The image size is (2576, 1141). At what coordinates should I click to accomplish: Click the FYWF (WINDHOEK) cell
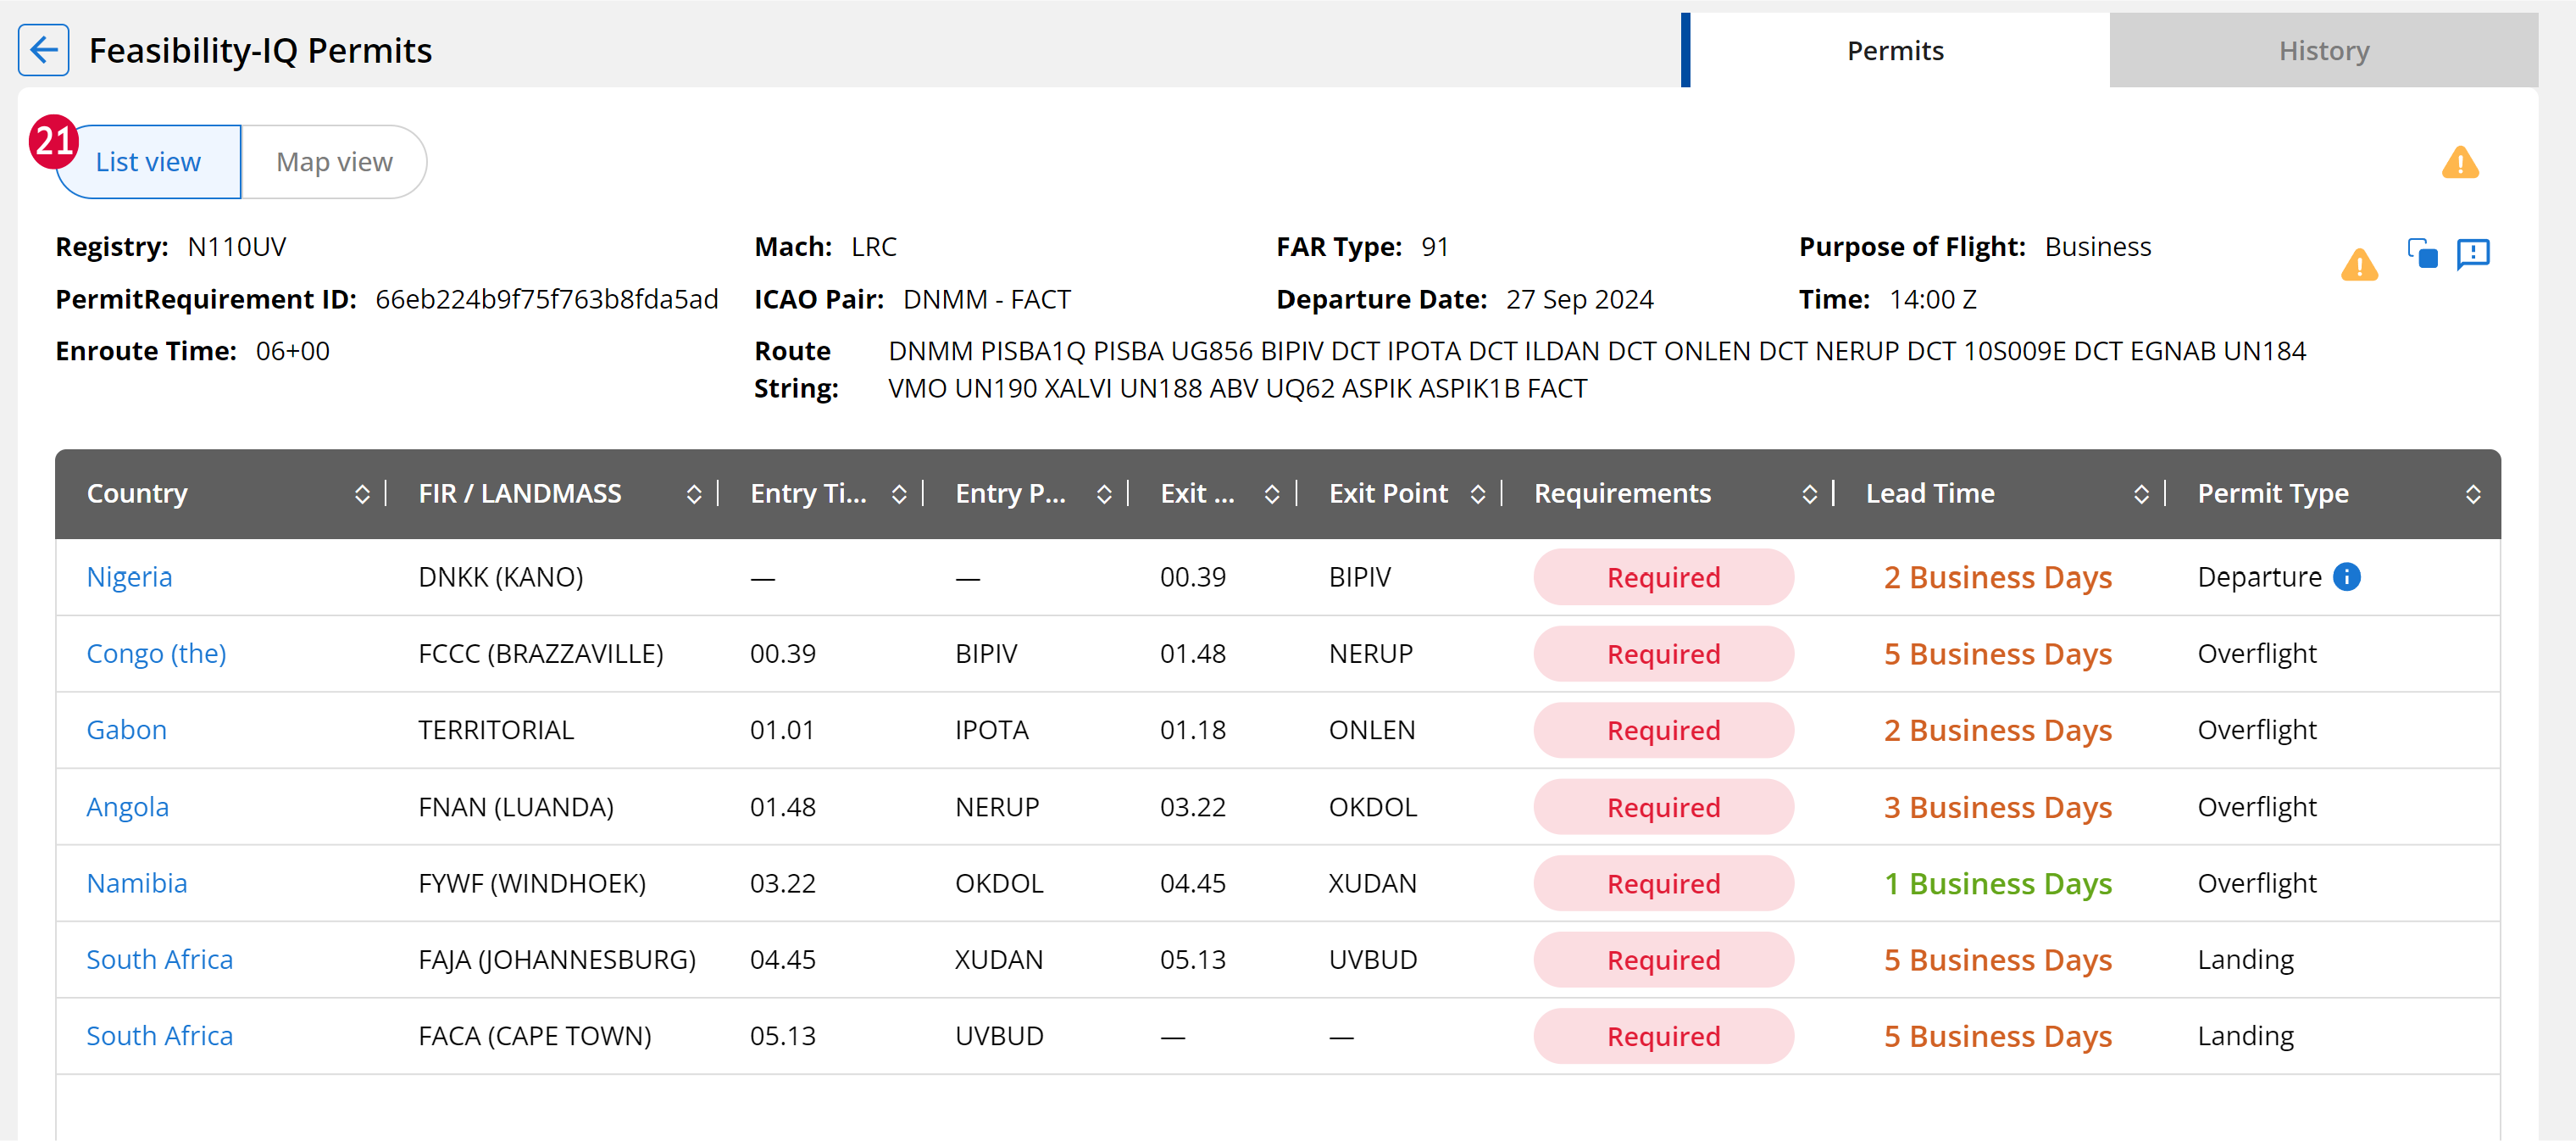click(x=531, y=883)
